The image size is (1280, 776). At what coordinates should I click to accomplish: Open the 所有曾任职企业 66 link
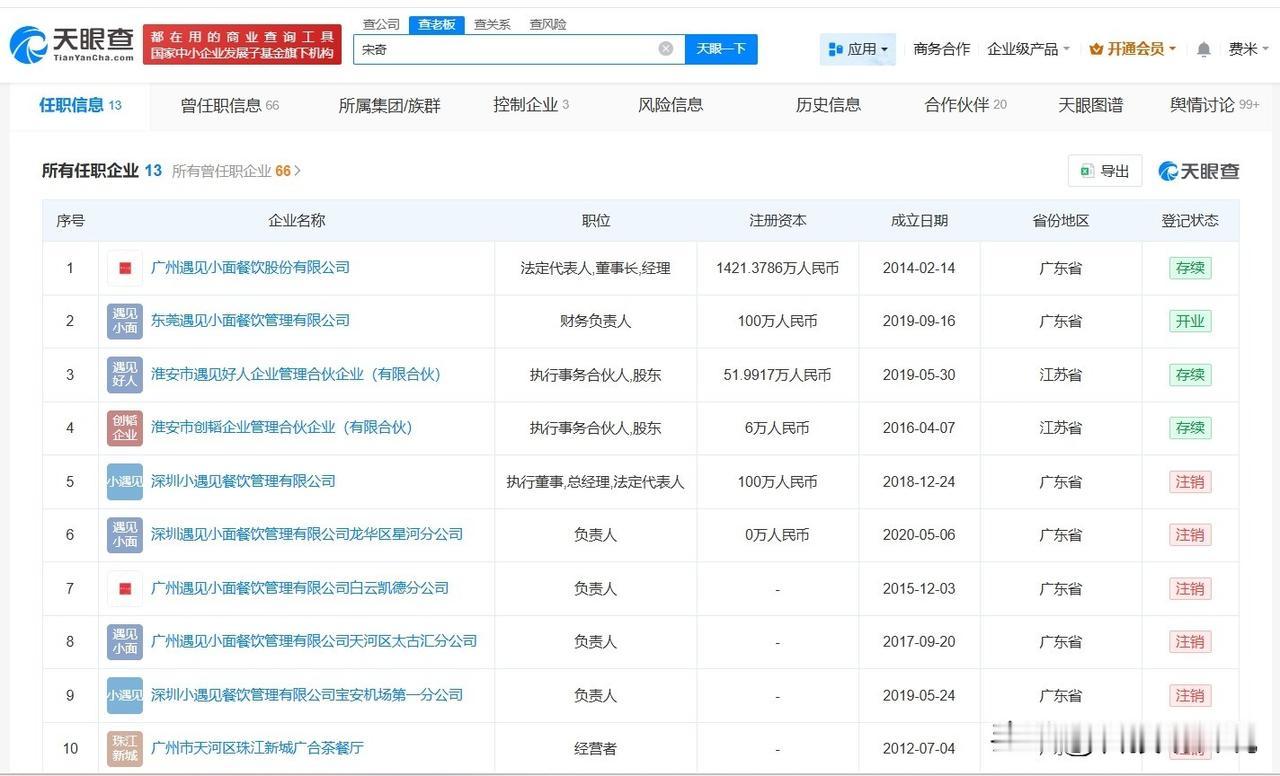(236, 171)
